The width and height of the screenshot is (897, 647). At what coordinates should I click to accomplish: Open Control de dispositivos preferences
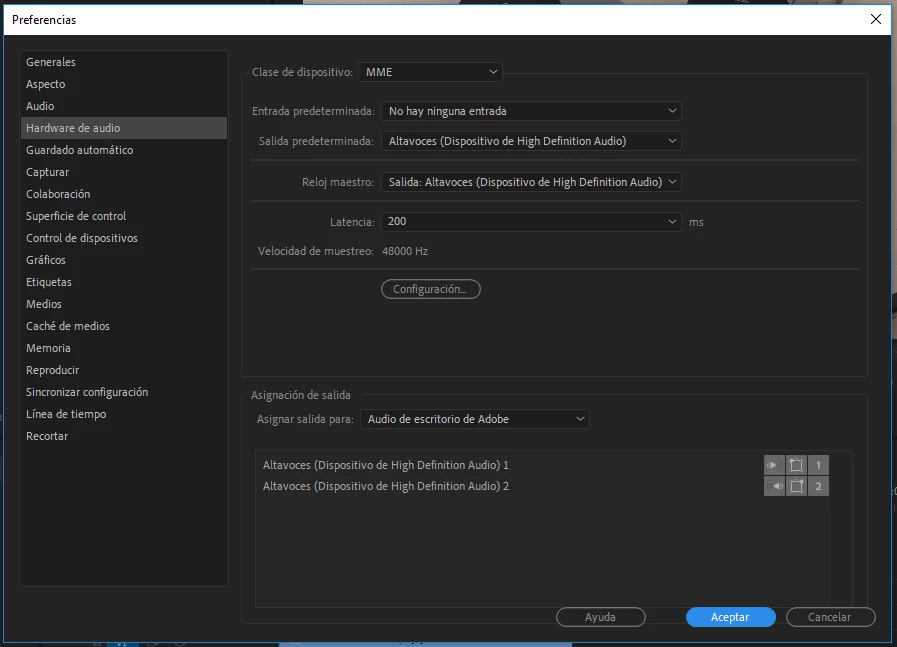click(x=124, y=238)
